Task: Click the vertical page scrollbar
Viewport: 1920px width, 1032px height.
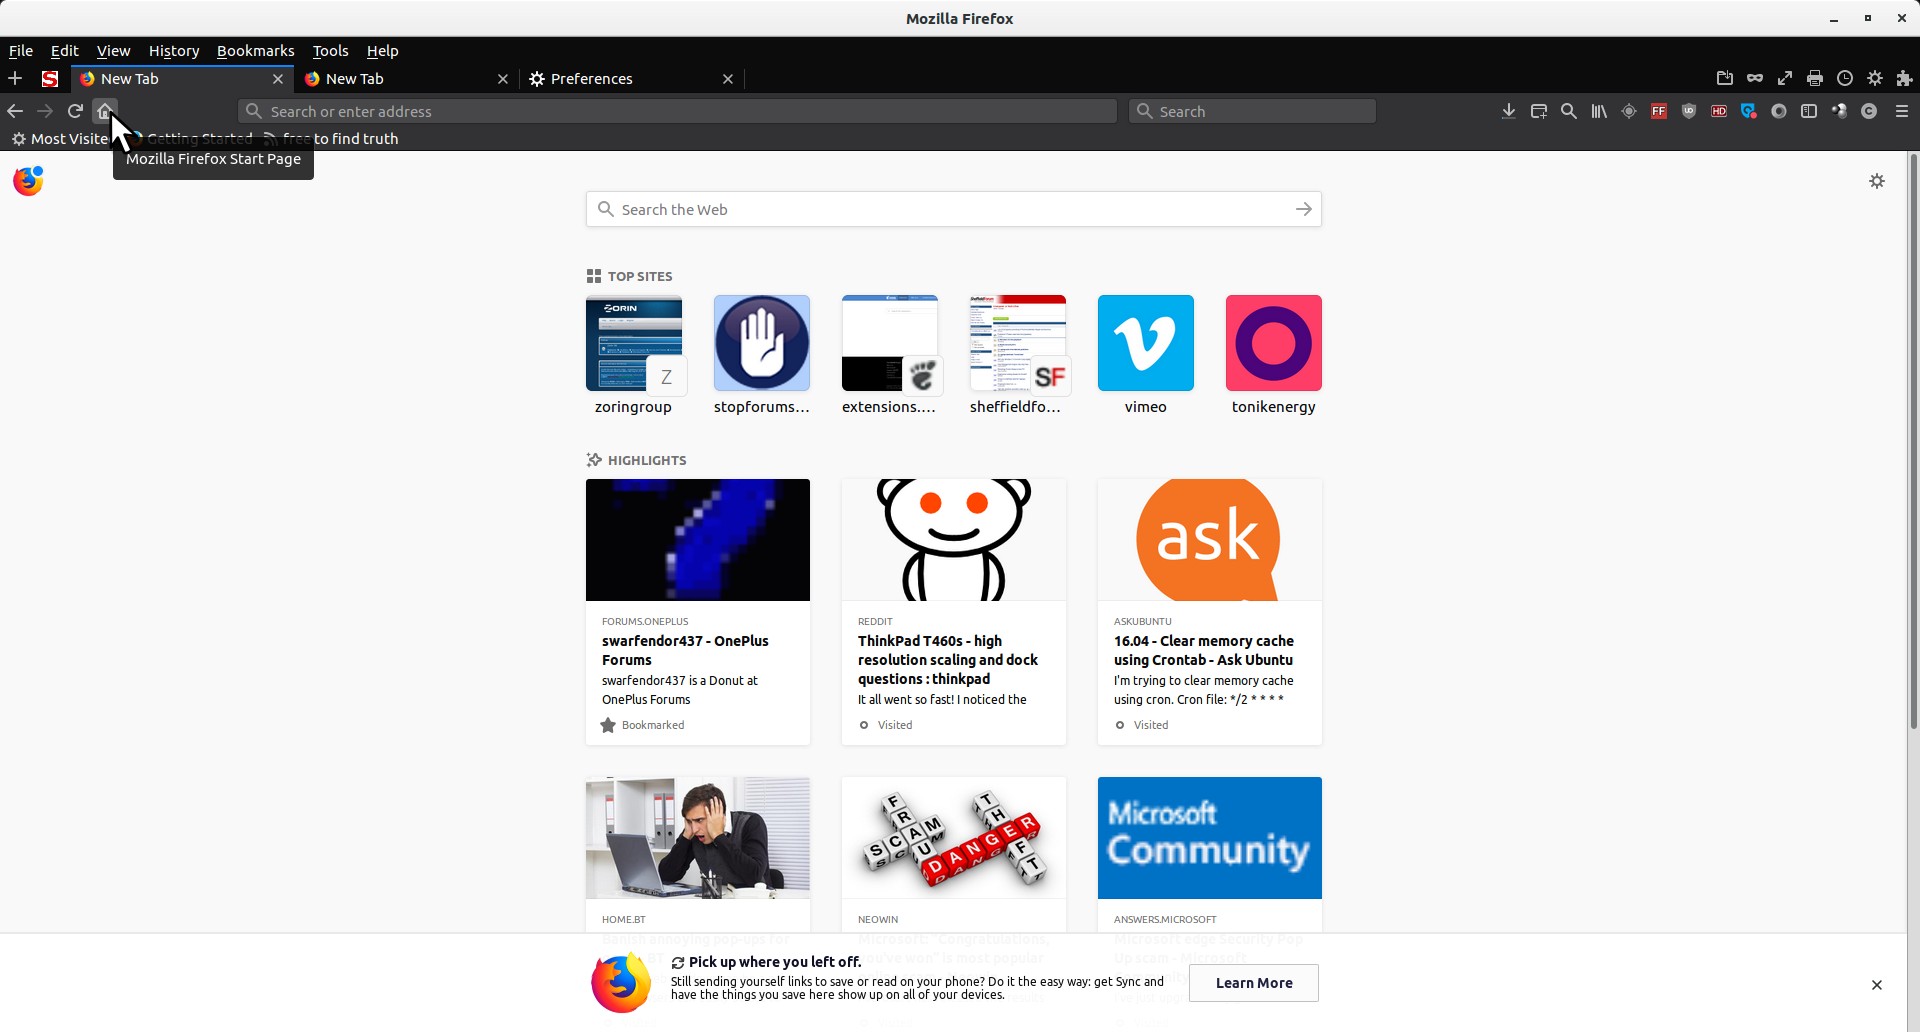Action: (x=1913, y=440)
